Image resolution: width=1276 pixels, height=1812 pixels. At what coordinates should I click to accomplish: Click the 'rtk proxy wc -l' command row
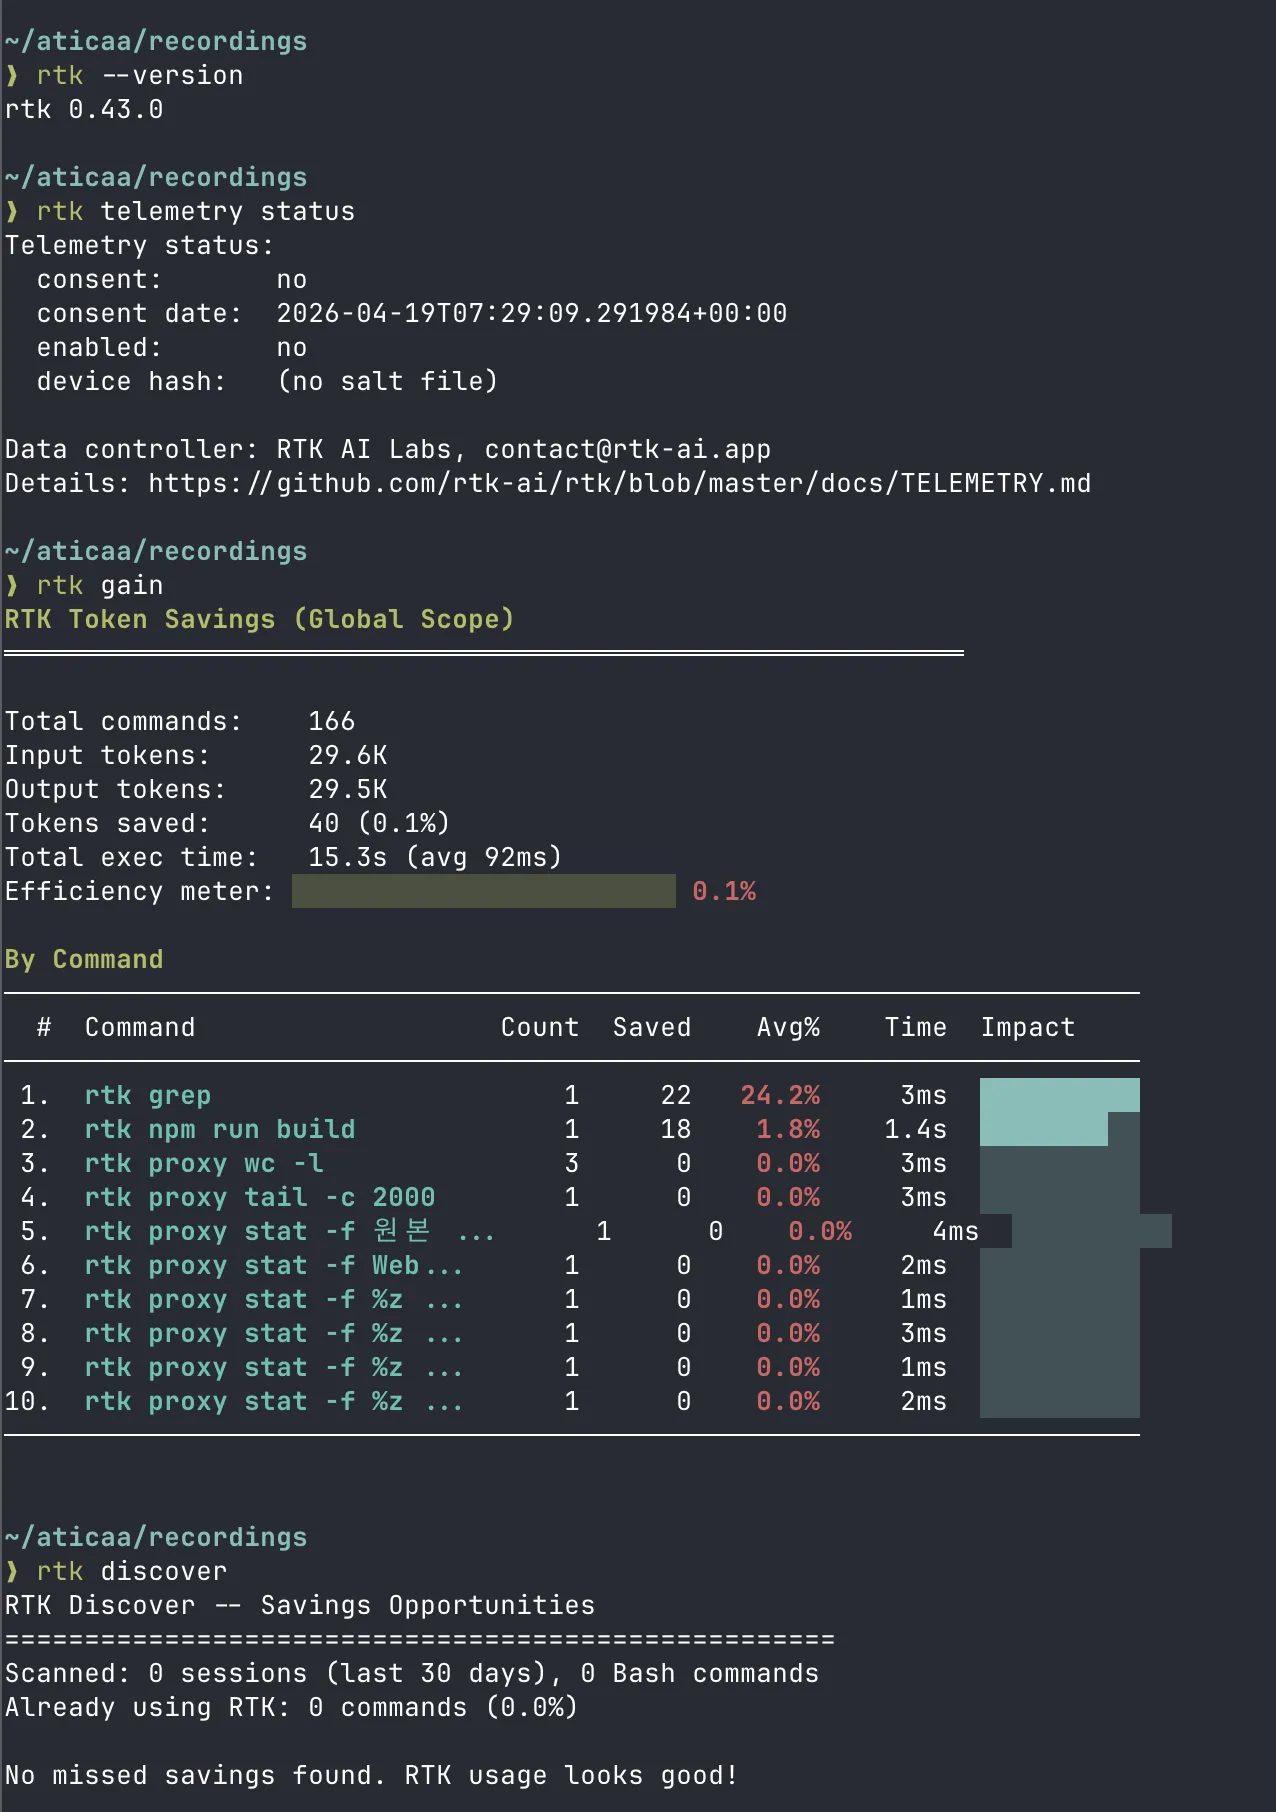[x=204, y=1163]
